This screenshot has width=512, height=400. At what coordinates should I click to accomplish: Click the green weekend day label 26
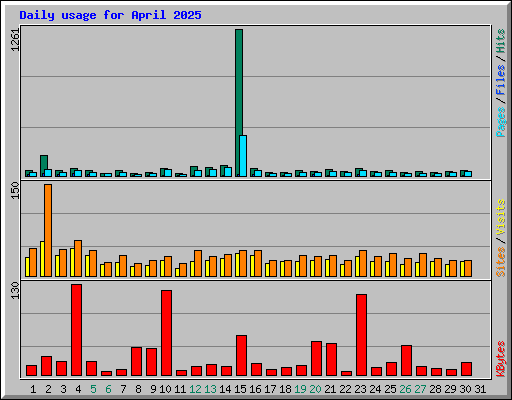coord(405,389)
